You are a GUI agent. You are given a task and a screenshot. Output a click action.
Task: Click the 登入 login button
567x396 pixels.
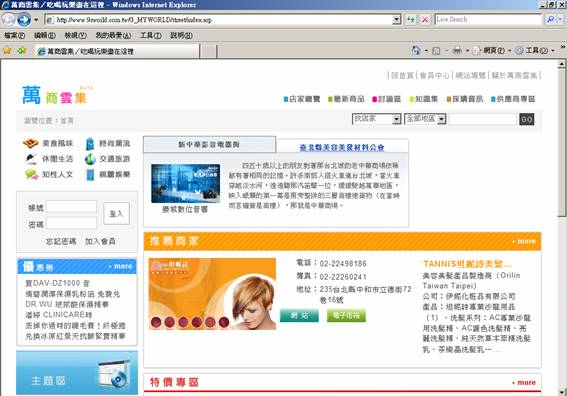coord(116,214)
